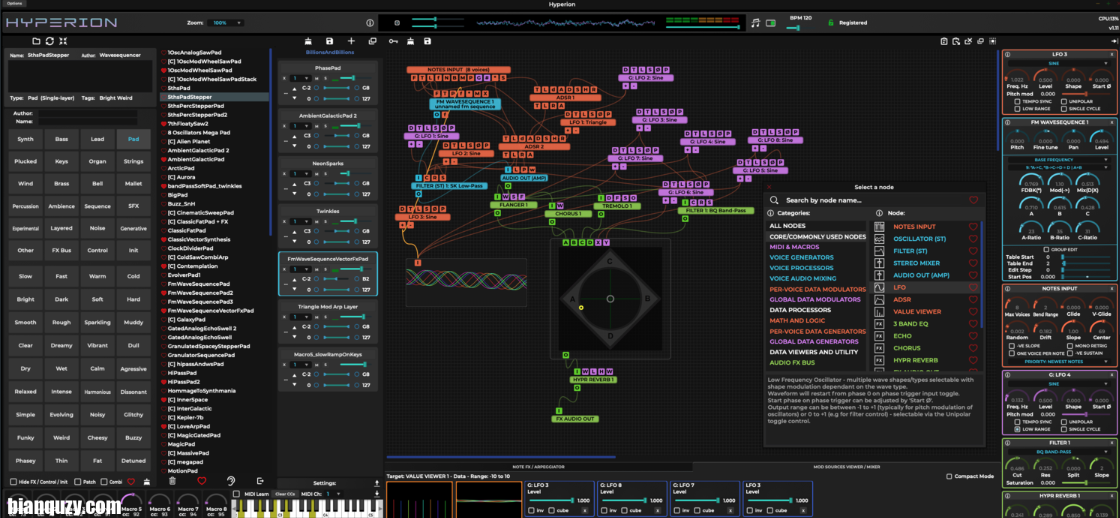Filter by the Strings category
The height and width of the screenshot is (518, 1120).
click(x=134, y=161)
